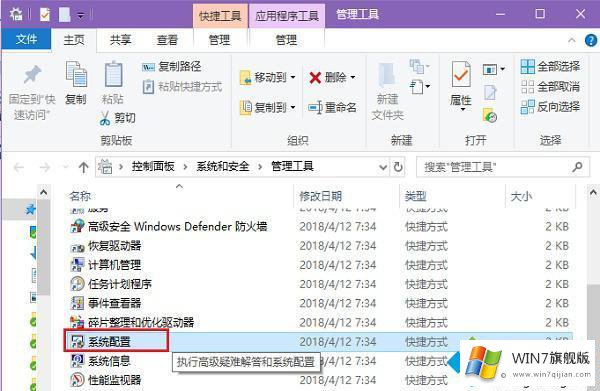The width and height of the screenshot is (600, 391).
Task: Click 全部取消 select none
Action: point(550,87)
